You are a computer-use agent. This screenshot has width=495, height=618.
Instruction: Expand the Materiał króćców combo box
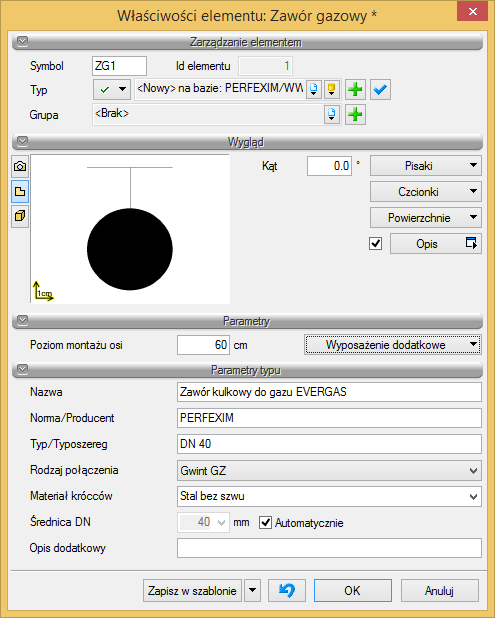tap(329, 496)
